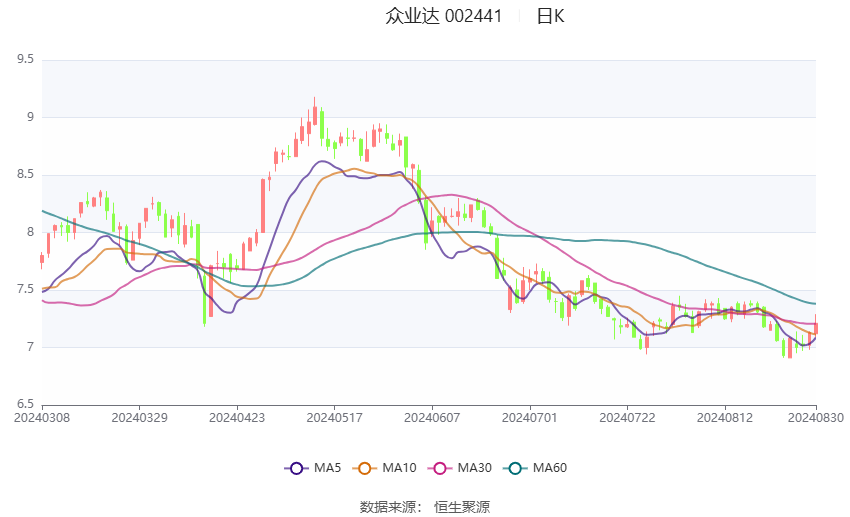Click the MA60 teal legend marker
850x517 pixels.
pyautogui.click(x=515, y=468)
